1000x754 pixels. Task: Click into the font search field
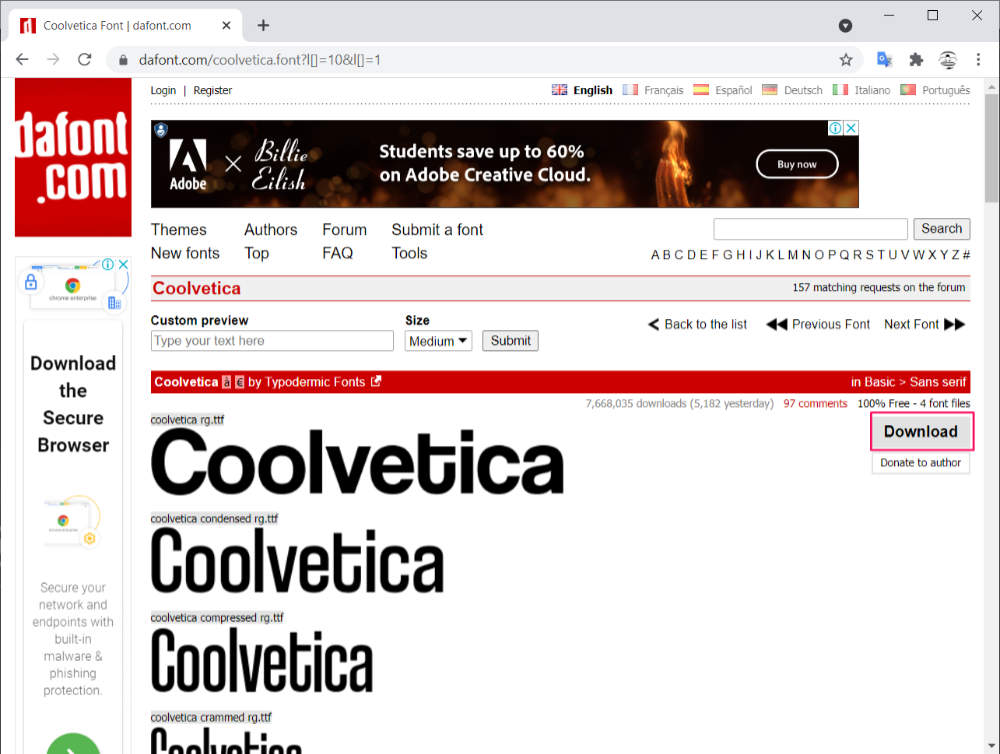811,228
